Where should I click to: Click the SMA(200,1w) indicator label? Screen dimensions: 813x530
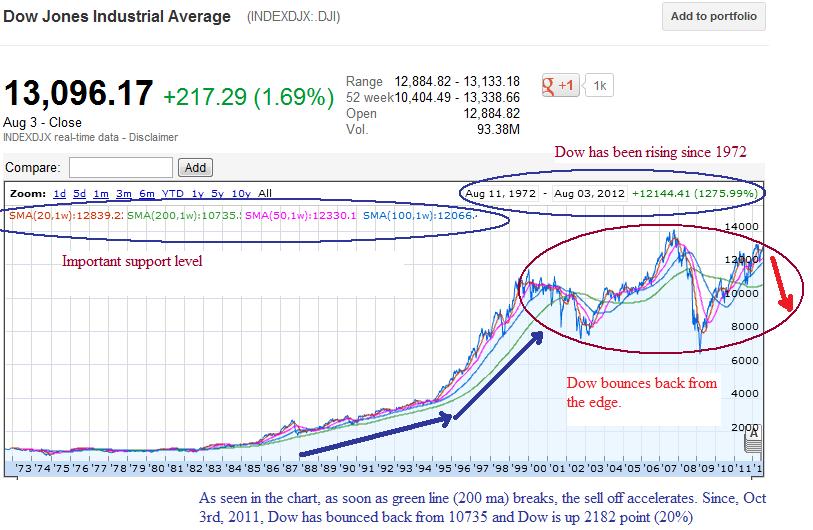[184, 215]
